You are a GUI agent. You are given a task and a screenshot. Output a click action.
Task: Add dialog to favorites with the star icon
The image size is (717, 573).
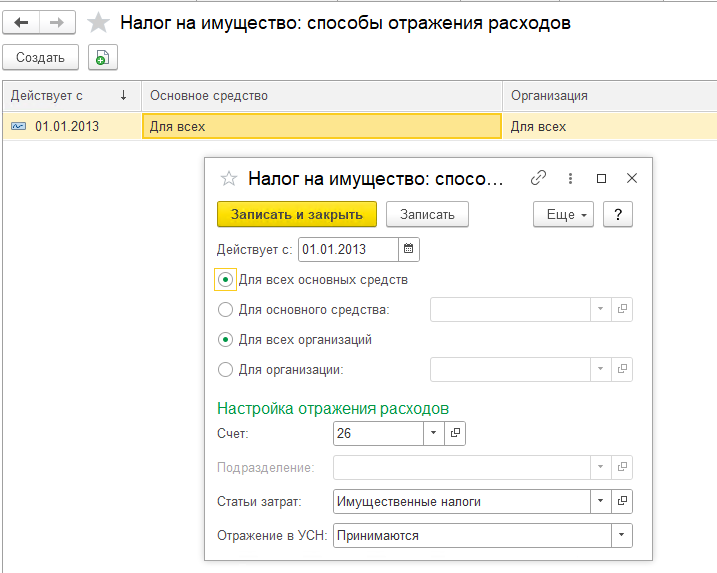229,178
